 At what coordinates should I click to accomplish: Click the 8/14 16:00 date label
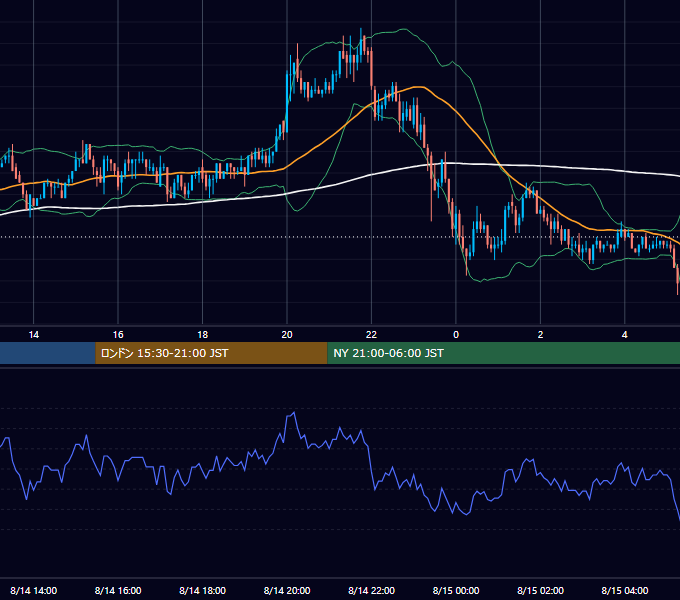click(118, 590)
